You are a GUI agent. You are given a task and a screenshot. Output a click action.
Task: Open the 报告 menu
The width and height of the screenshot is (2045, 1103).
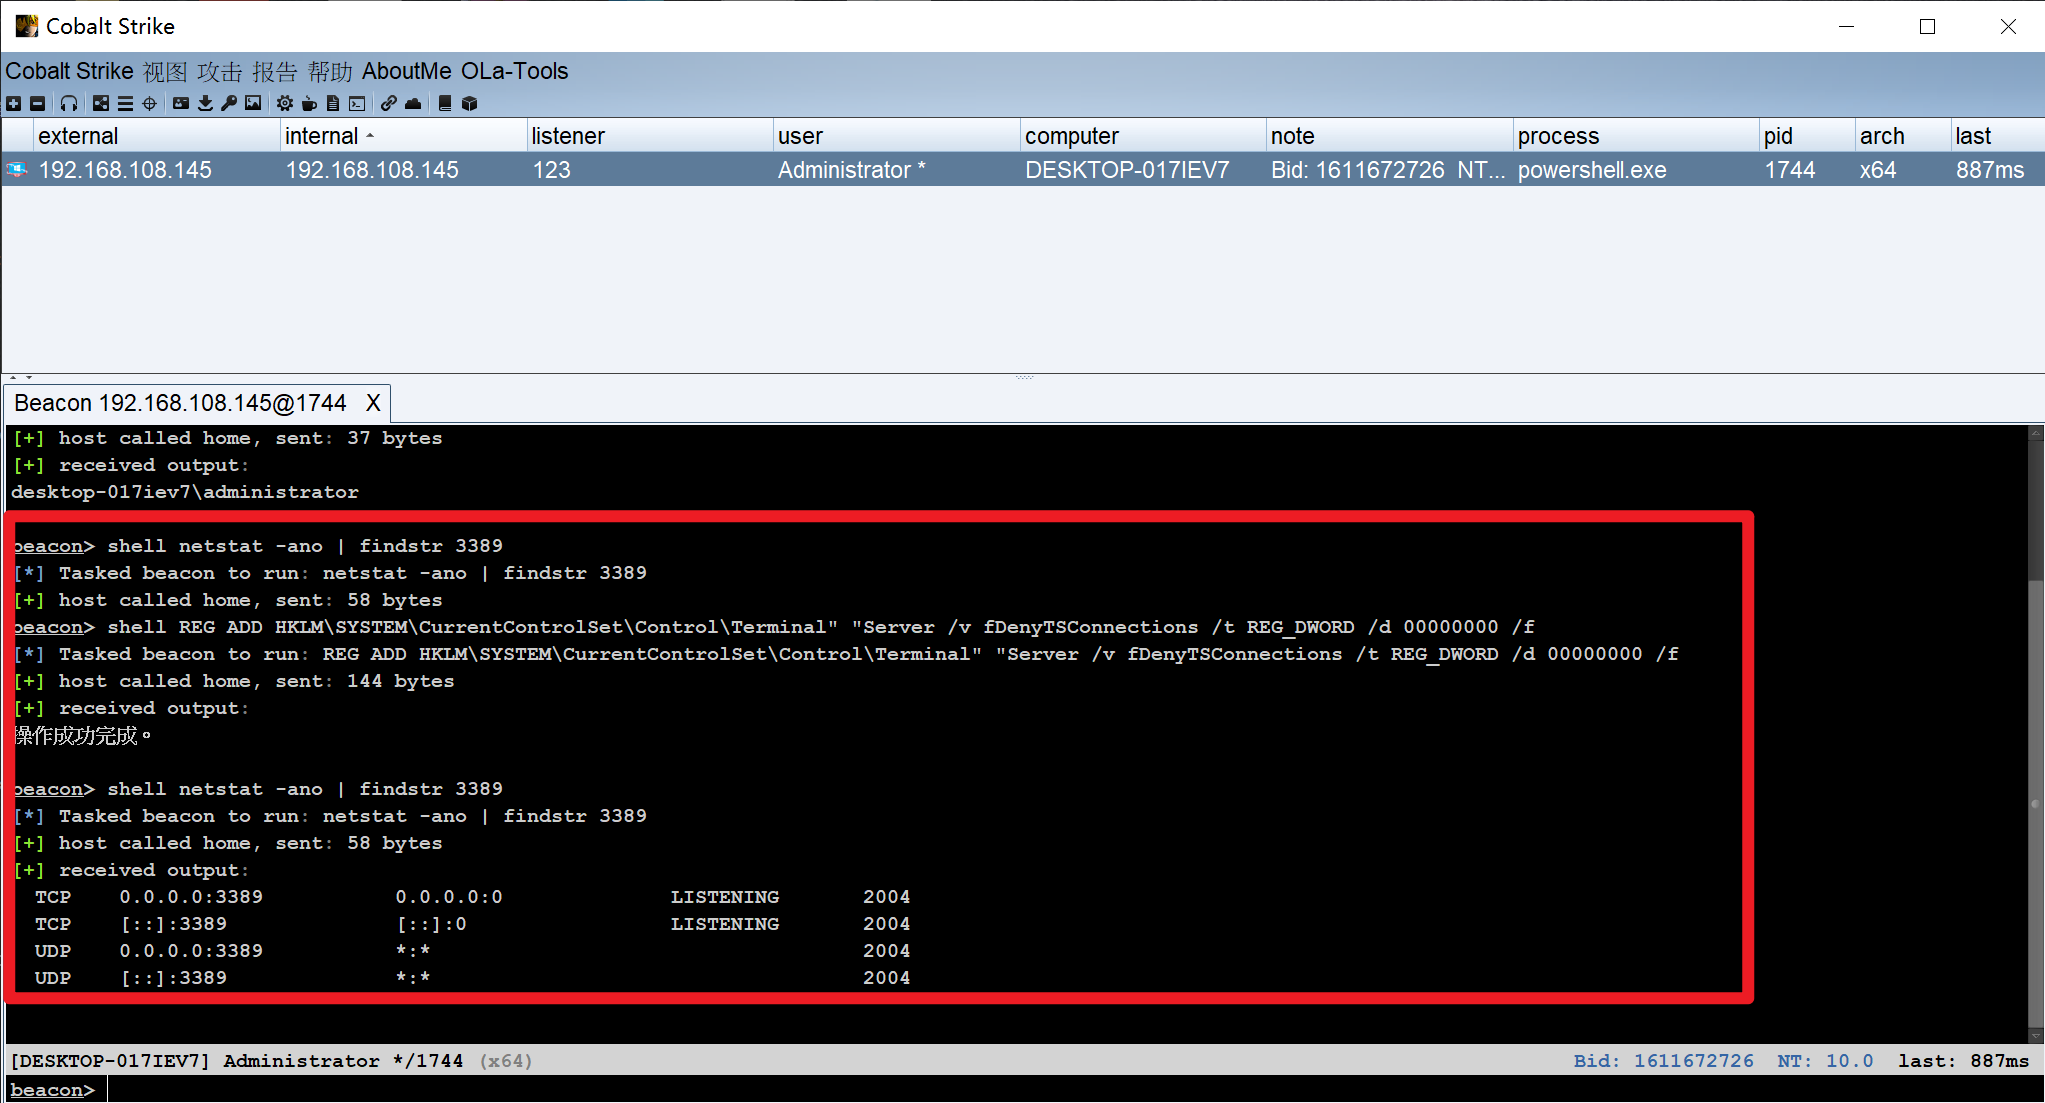pos(275,71)
